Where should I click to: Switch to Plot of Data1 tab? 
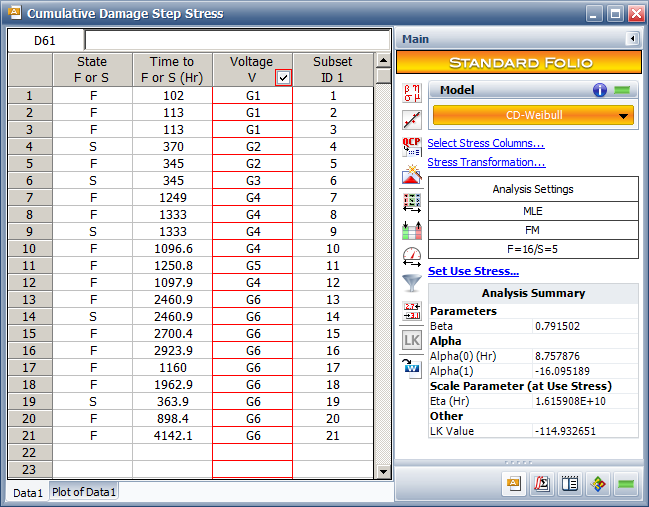[x=84, y=492]
